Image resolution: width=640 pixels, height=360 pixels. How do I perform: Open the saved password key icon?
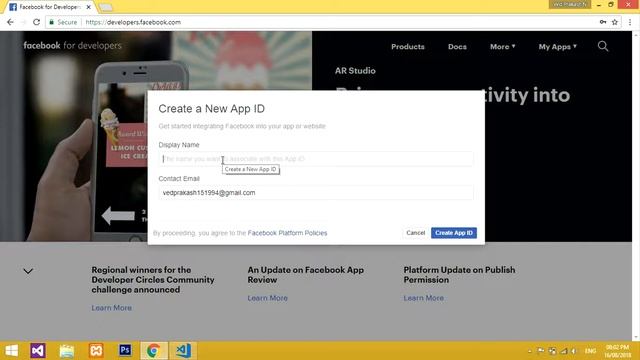tap(603, 22)
